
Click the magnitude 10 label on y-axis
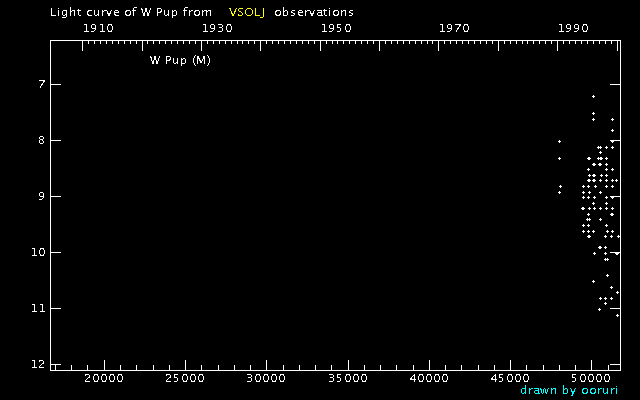pos(37,252)
